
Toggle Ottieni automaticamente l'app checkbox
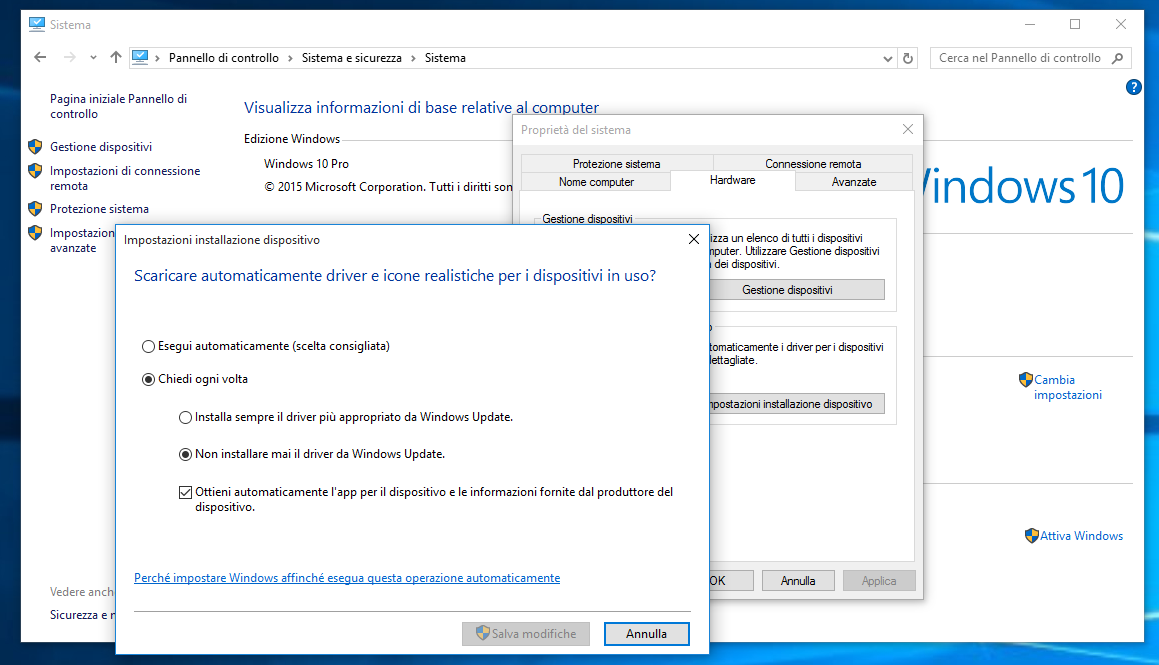tap(186, 493)
